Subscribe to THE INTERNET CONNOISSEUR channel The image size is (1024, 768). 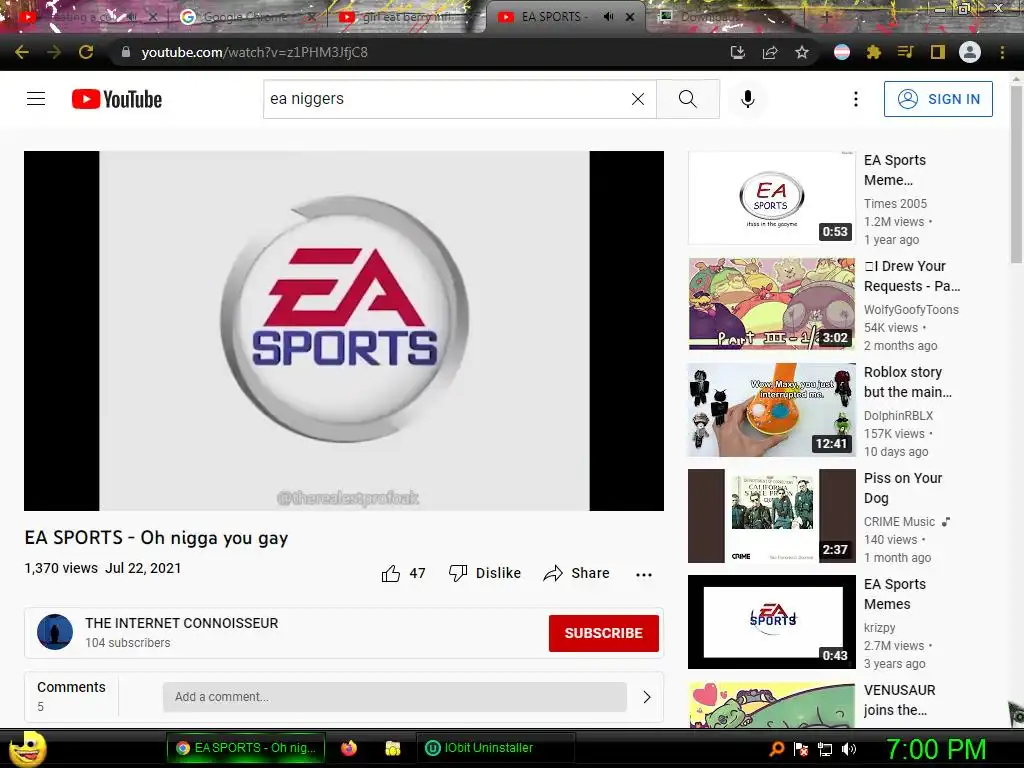pyautogui.click(x=603, y=633)
